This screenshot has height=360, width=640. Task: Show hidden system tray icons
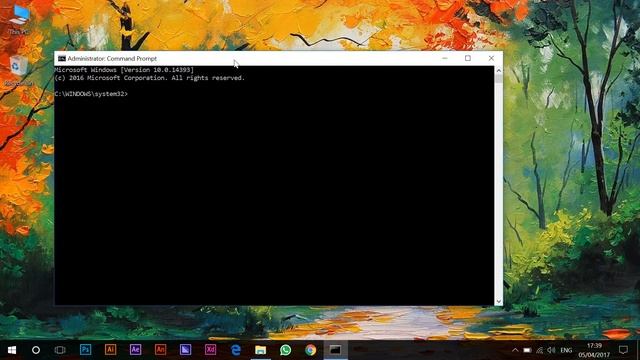pos(515,350)
